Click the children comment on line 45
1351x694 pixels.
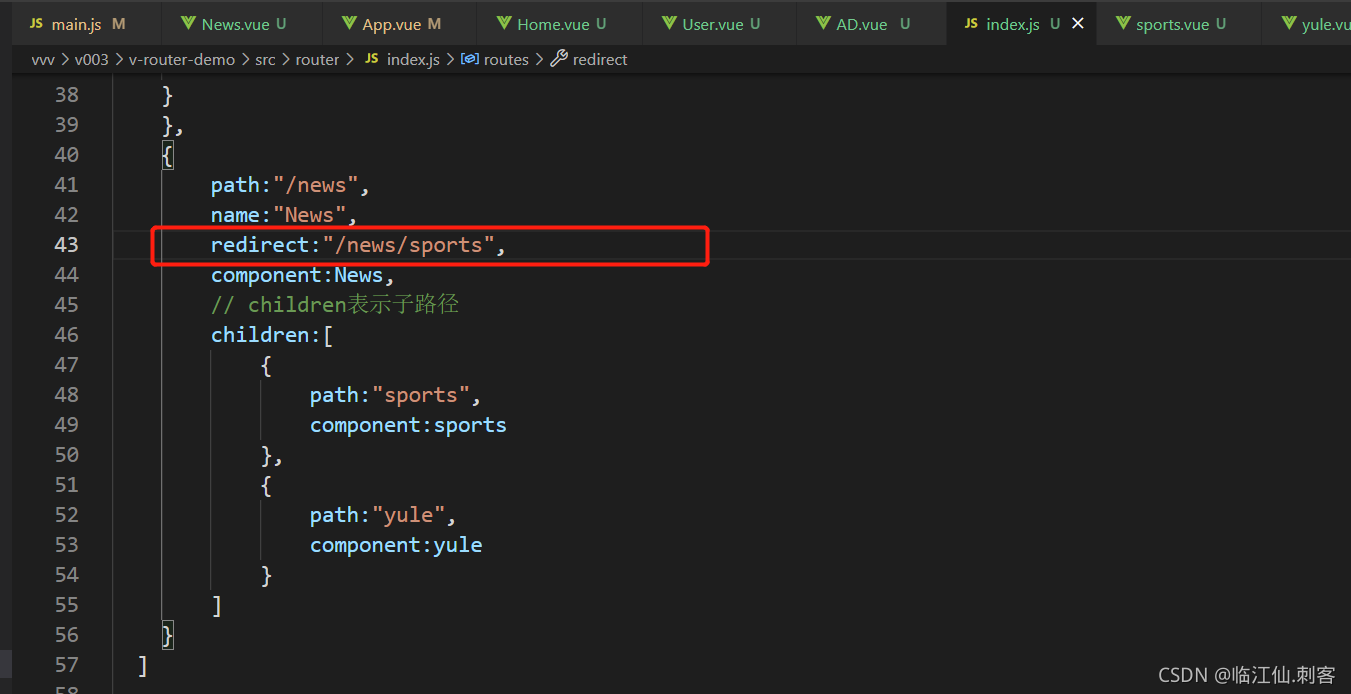pos(335,305)
